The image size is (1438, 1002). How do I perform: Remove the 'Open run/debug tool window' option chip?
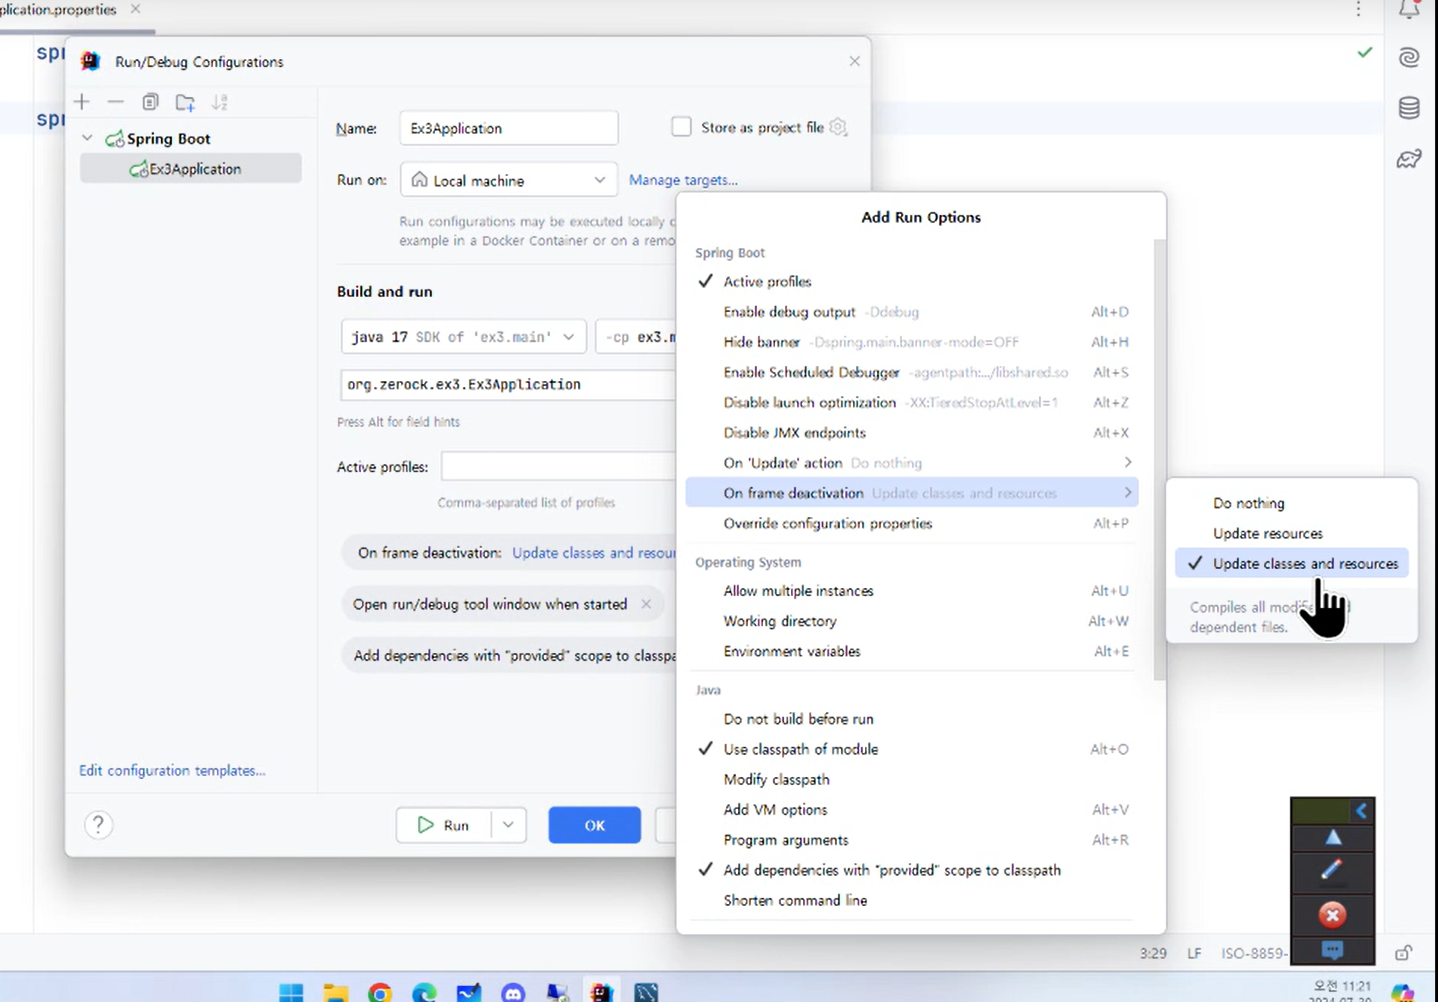pos(646,604)
